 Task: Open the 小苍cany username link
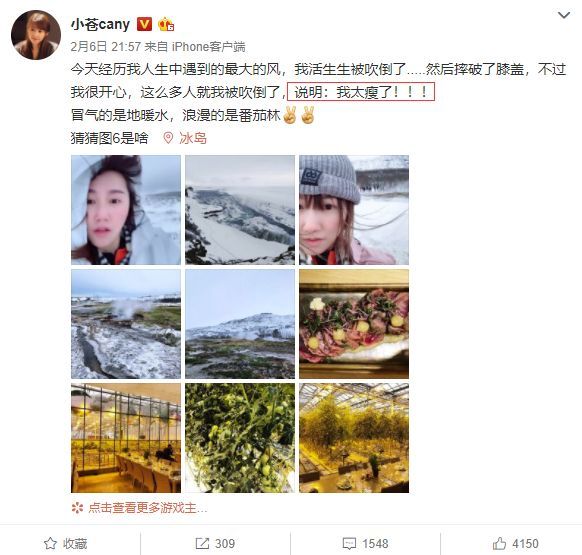point(100,25)
